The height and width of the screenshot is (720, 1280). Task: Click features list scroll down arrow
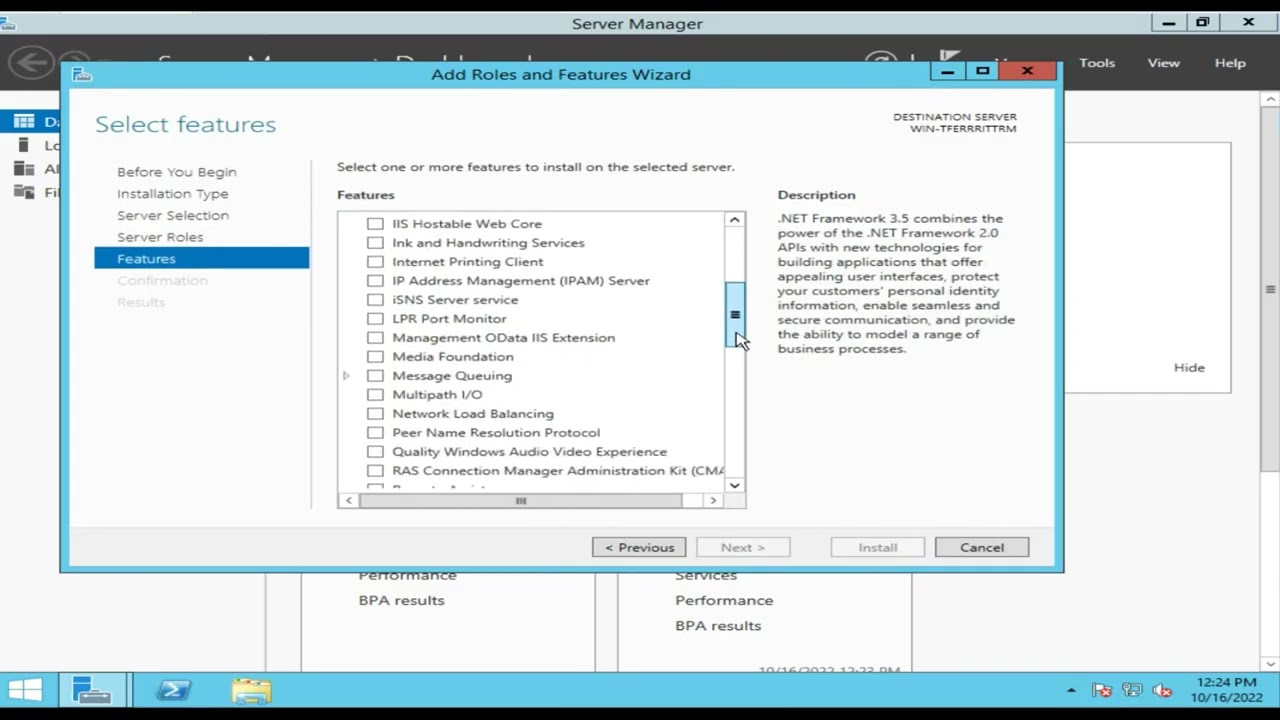[x=735, y=485]
